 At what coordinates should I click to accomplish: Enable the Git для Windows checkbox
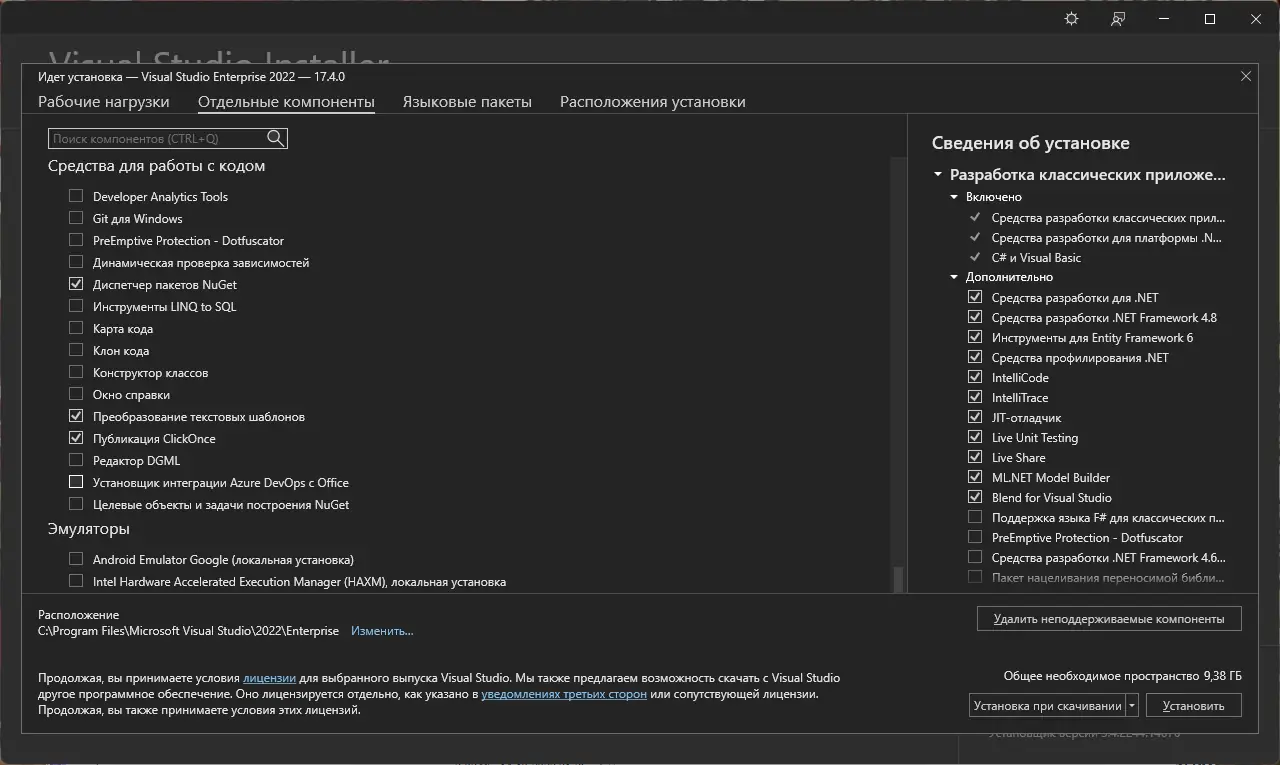76,218
